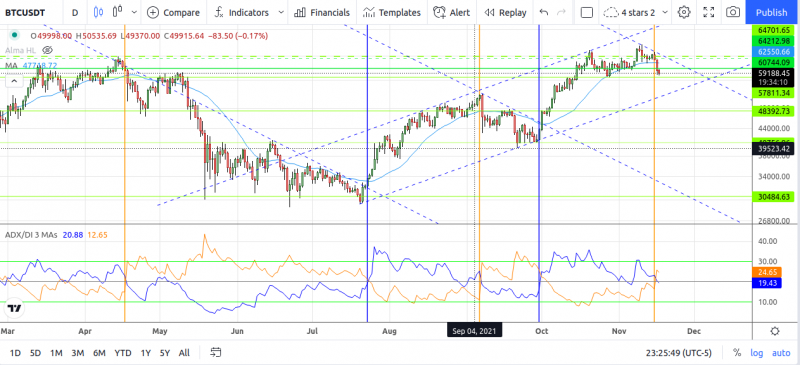Select the candlestick chart style icon
The image size is (800, 365).
(99, 12)
